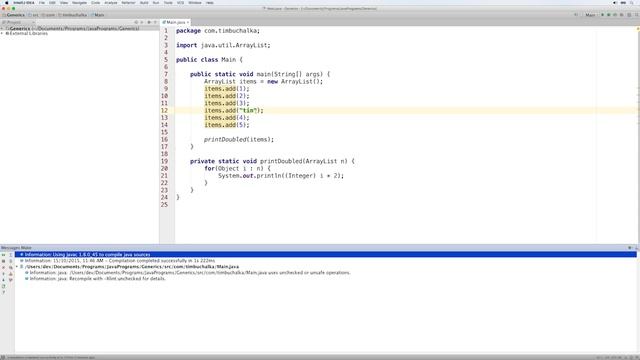The image size is (640, 360).
Task: Close the Messages panel with red X
Action: pyautogui.click(x=3, y=267)
